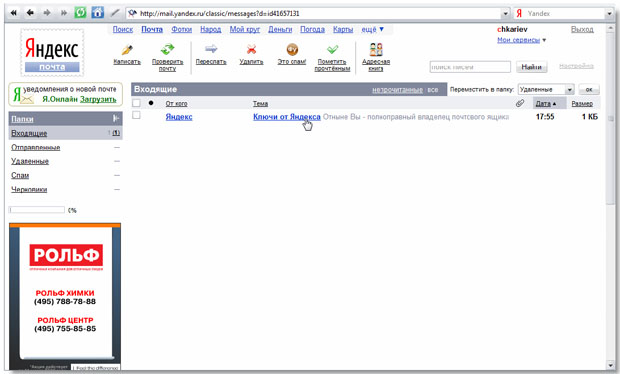
Task: Mark as spam with Это спам icon
Action: tap(292, 49)
